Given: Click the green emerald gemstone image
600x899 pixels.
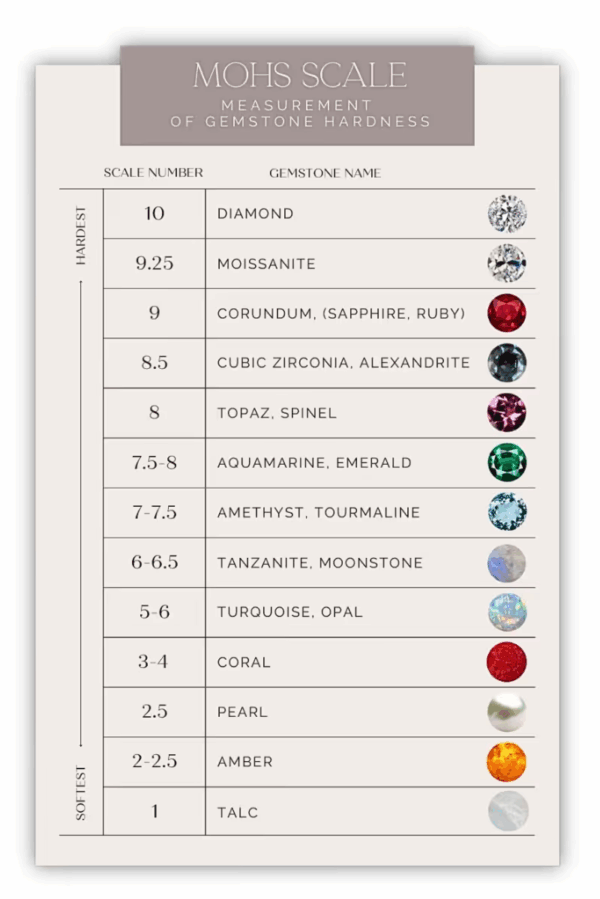Looking at the screenshot, I should (x=507, y=462).
